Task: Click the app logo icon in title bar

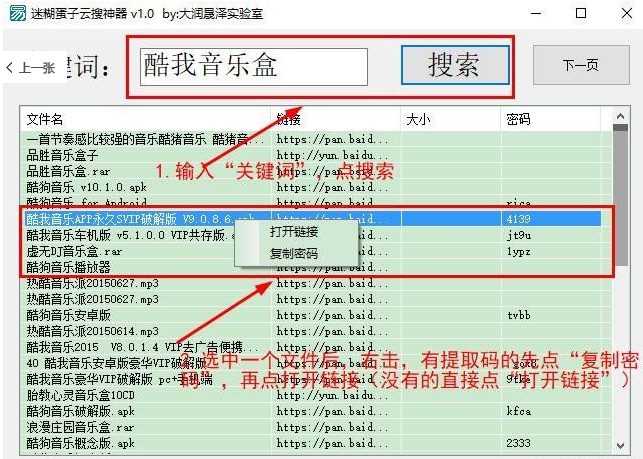Action: 18,14
